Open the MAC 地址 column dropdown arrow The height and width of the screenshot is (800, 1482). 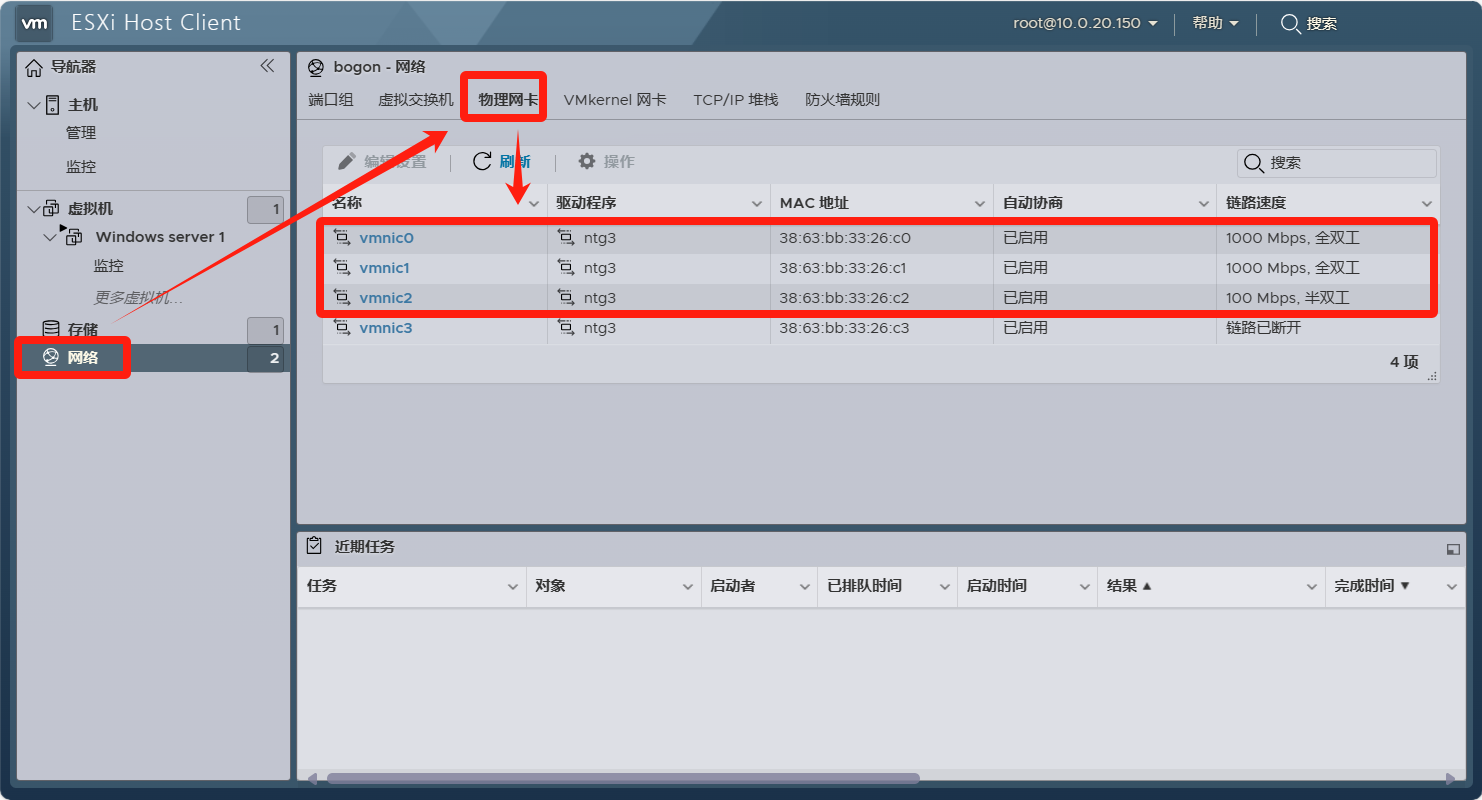979,203
